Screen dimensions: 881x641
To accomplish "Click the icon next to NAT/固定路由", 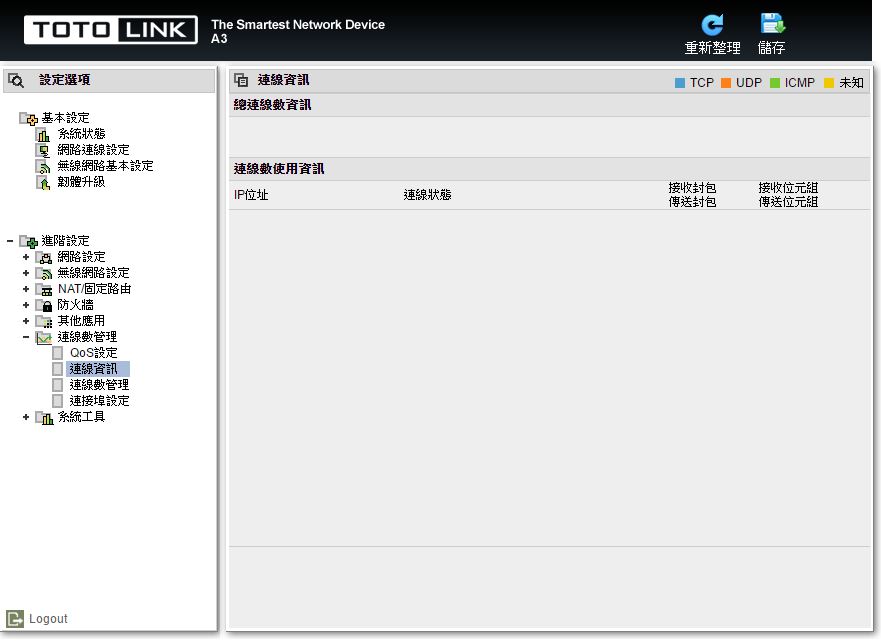I will click(x=44, y=289).
